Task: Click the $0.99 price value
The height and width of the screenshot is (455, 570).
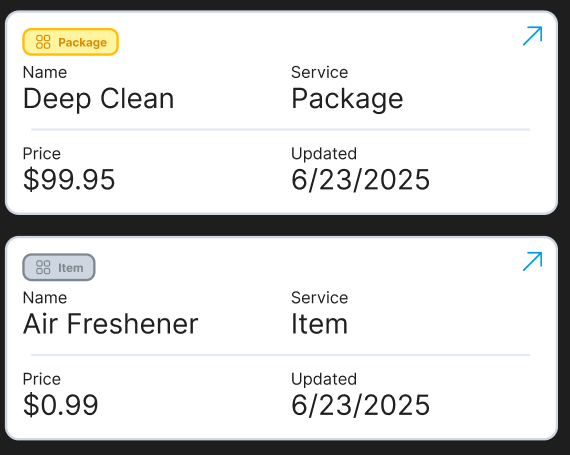Action: 60,405
